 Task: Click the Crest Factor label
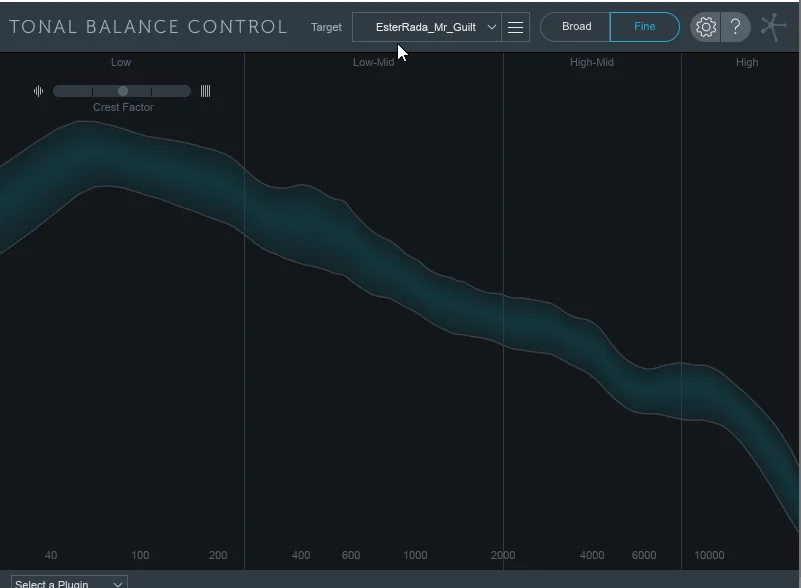point(123,107)
